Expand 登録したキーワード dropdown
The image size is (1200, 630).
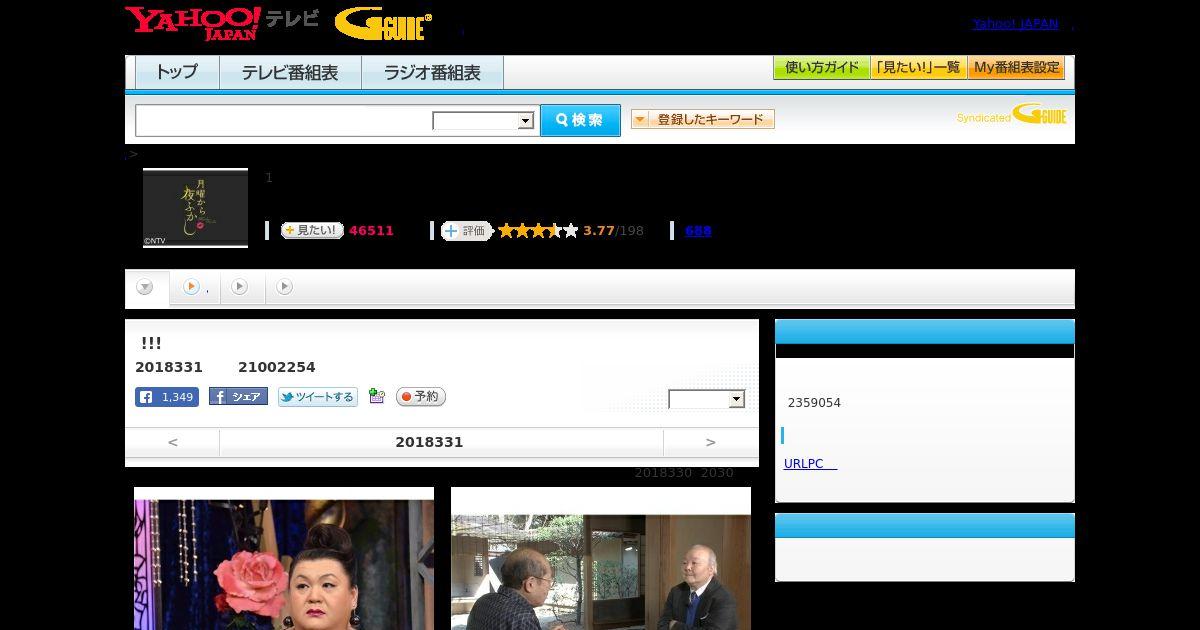(x=703, y=119)
